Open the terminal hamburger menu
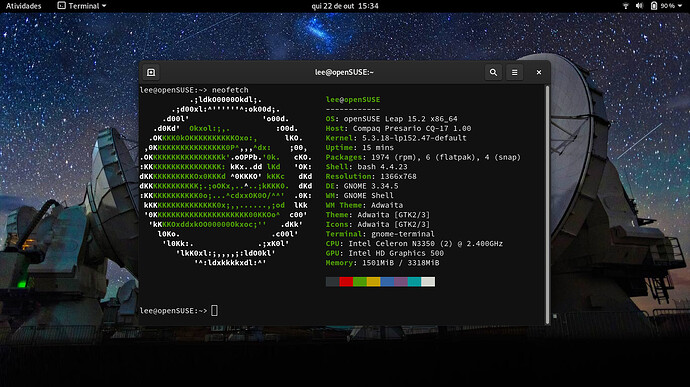This screenshot has height=387, width=690. (x=514, y=72)
